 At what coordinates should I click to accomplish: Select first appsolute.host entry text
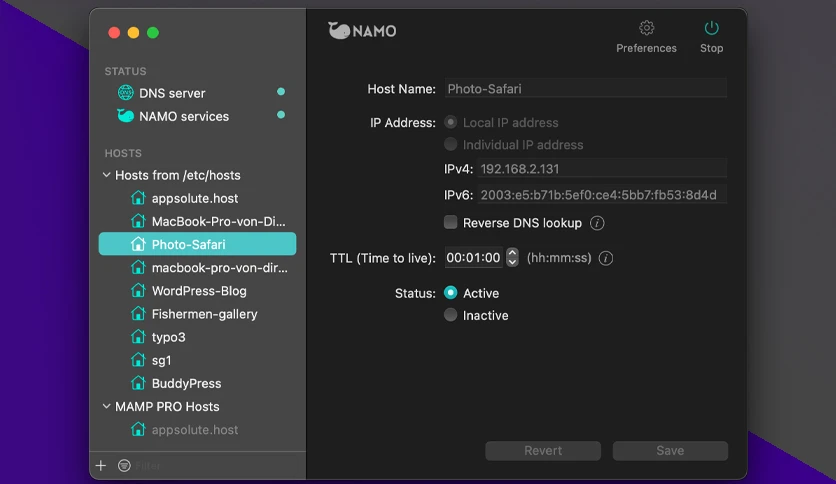(x=195, y=198)
